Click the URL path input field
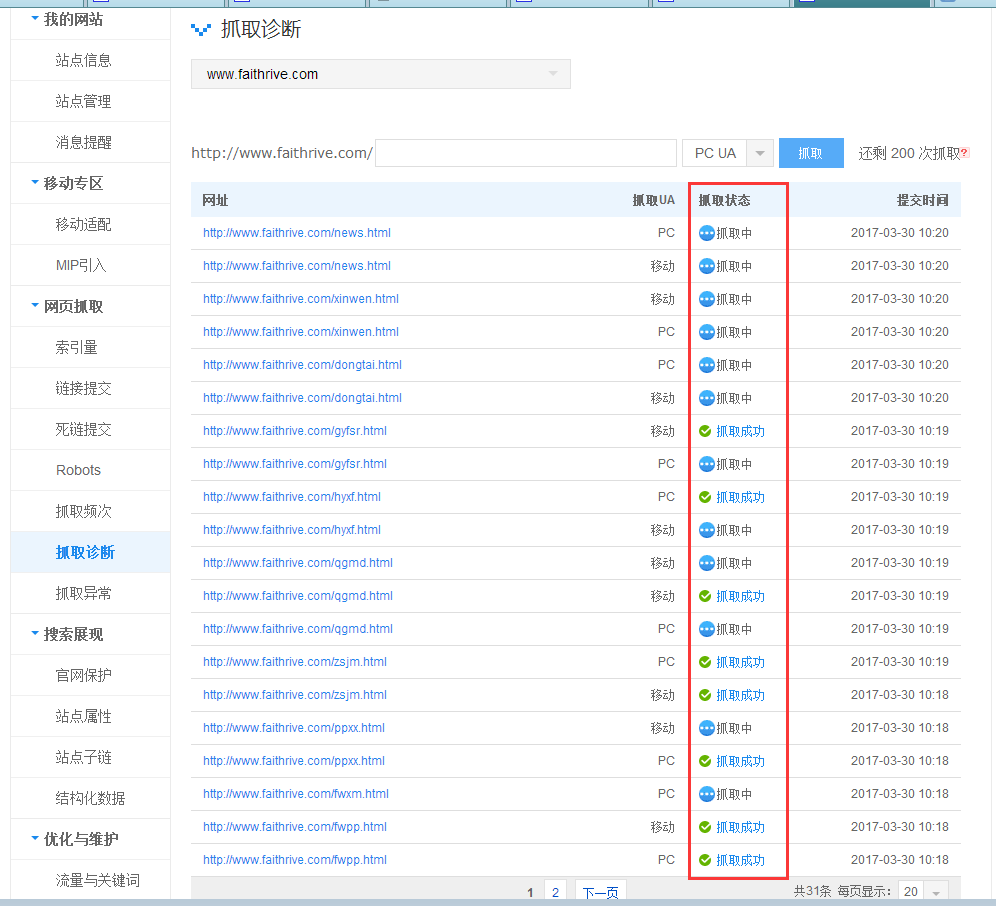996x906 pixels. tap(526, 153)
